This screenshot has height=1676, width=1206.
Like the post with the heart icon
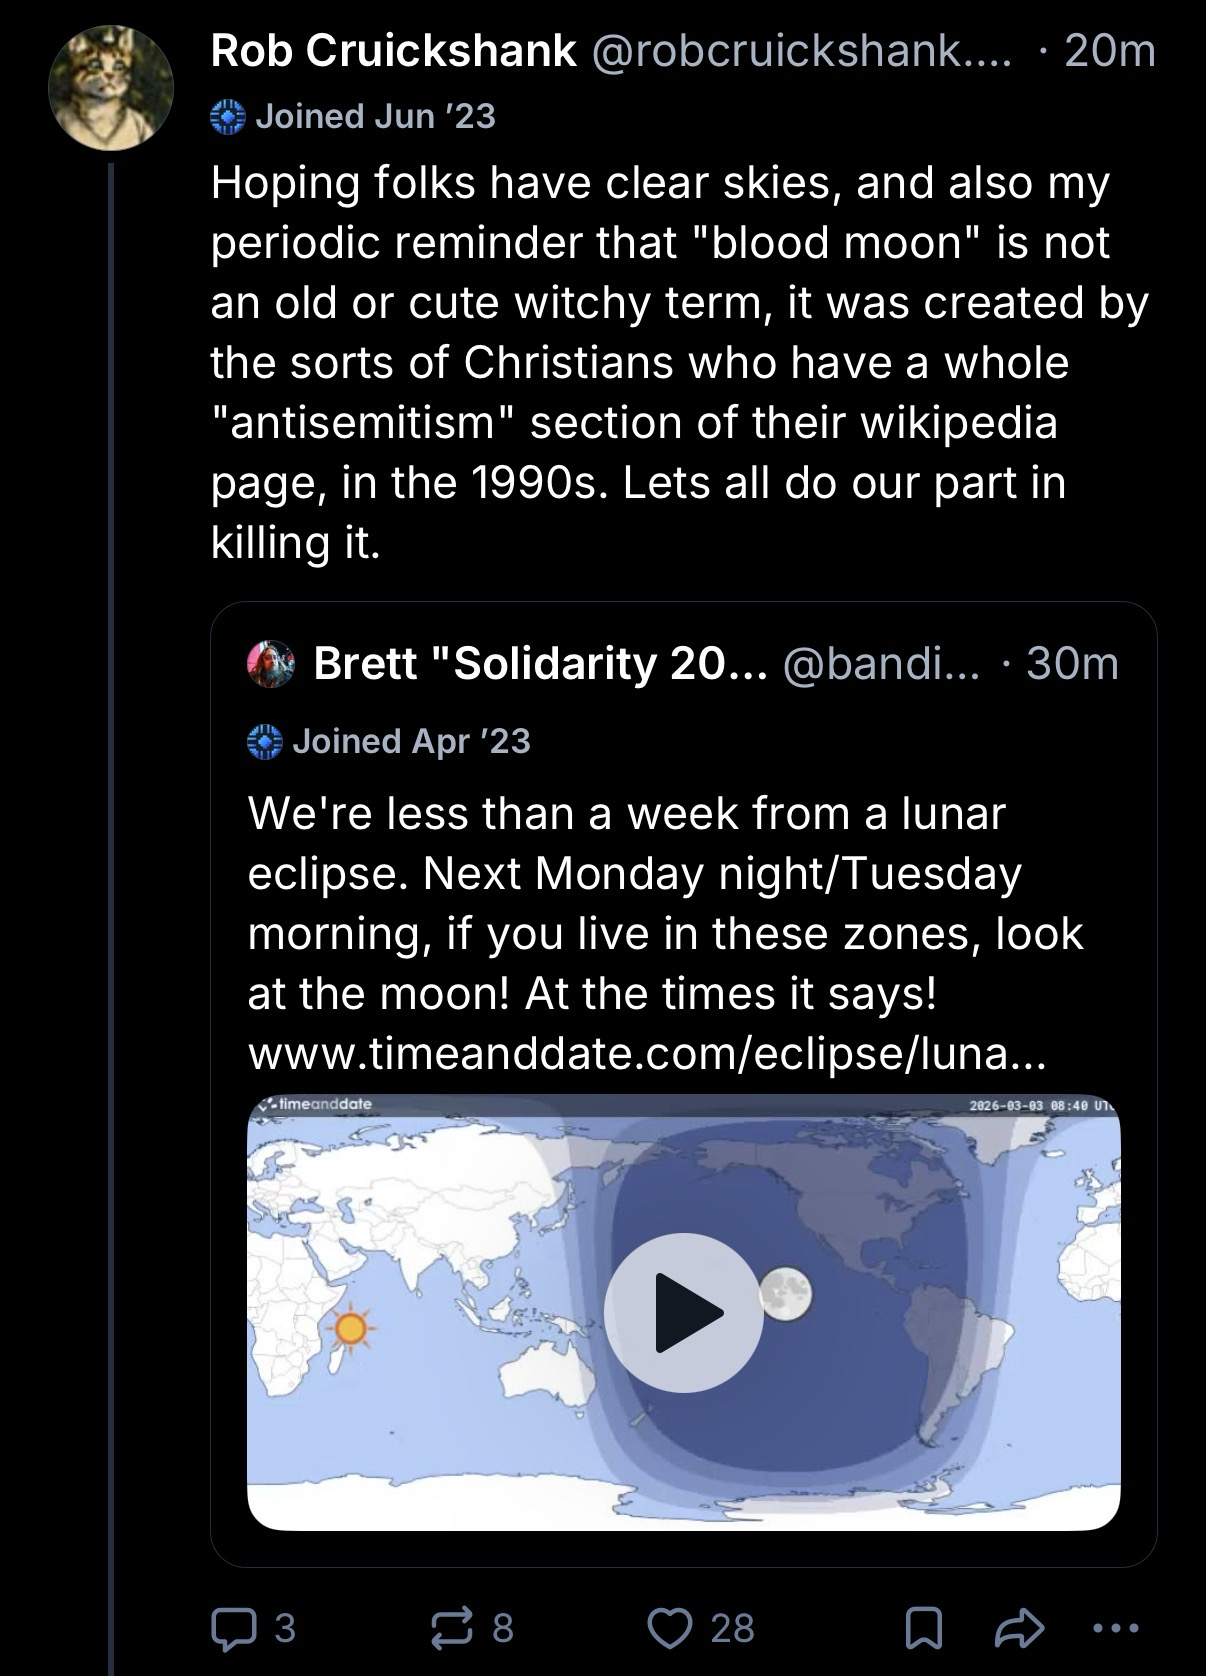[x=670, y=1628]
